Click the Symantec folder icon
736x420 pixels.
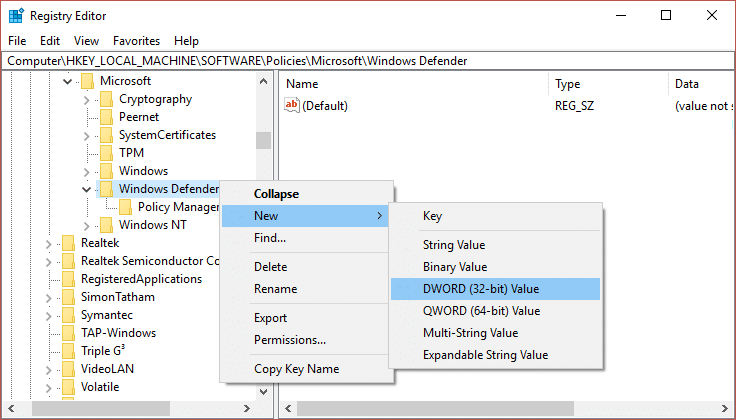(x=68, y=315)
